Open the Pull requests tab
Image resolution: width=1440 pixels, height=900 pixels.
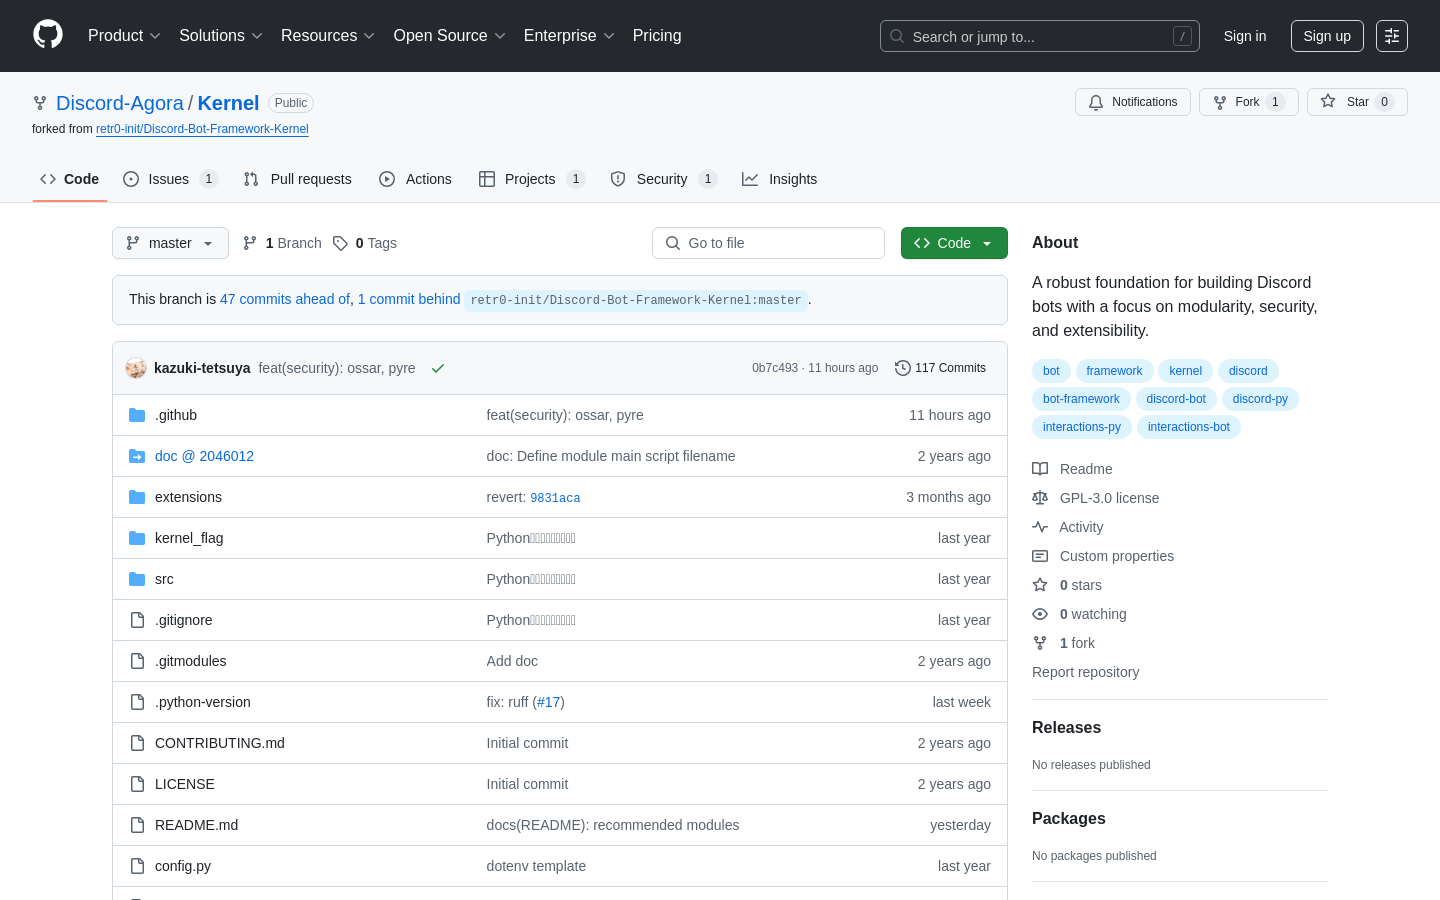pos(298,179)
